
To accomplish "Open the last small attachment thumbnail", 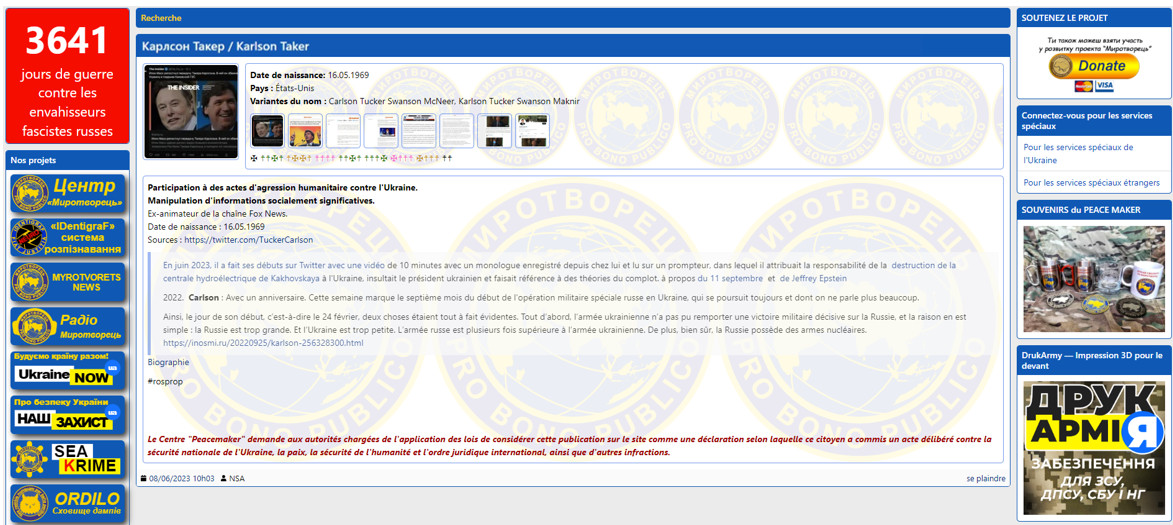I will pos(532,131).
